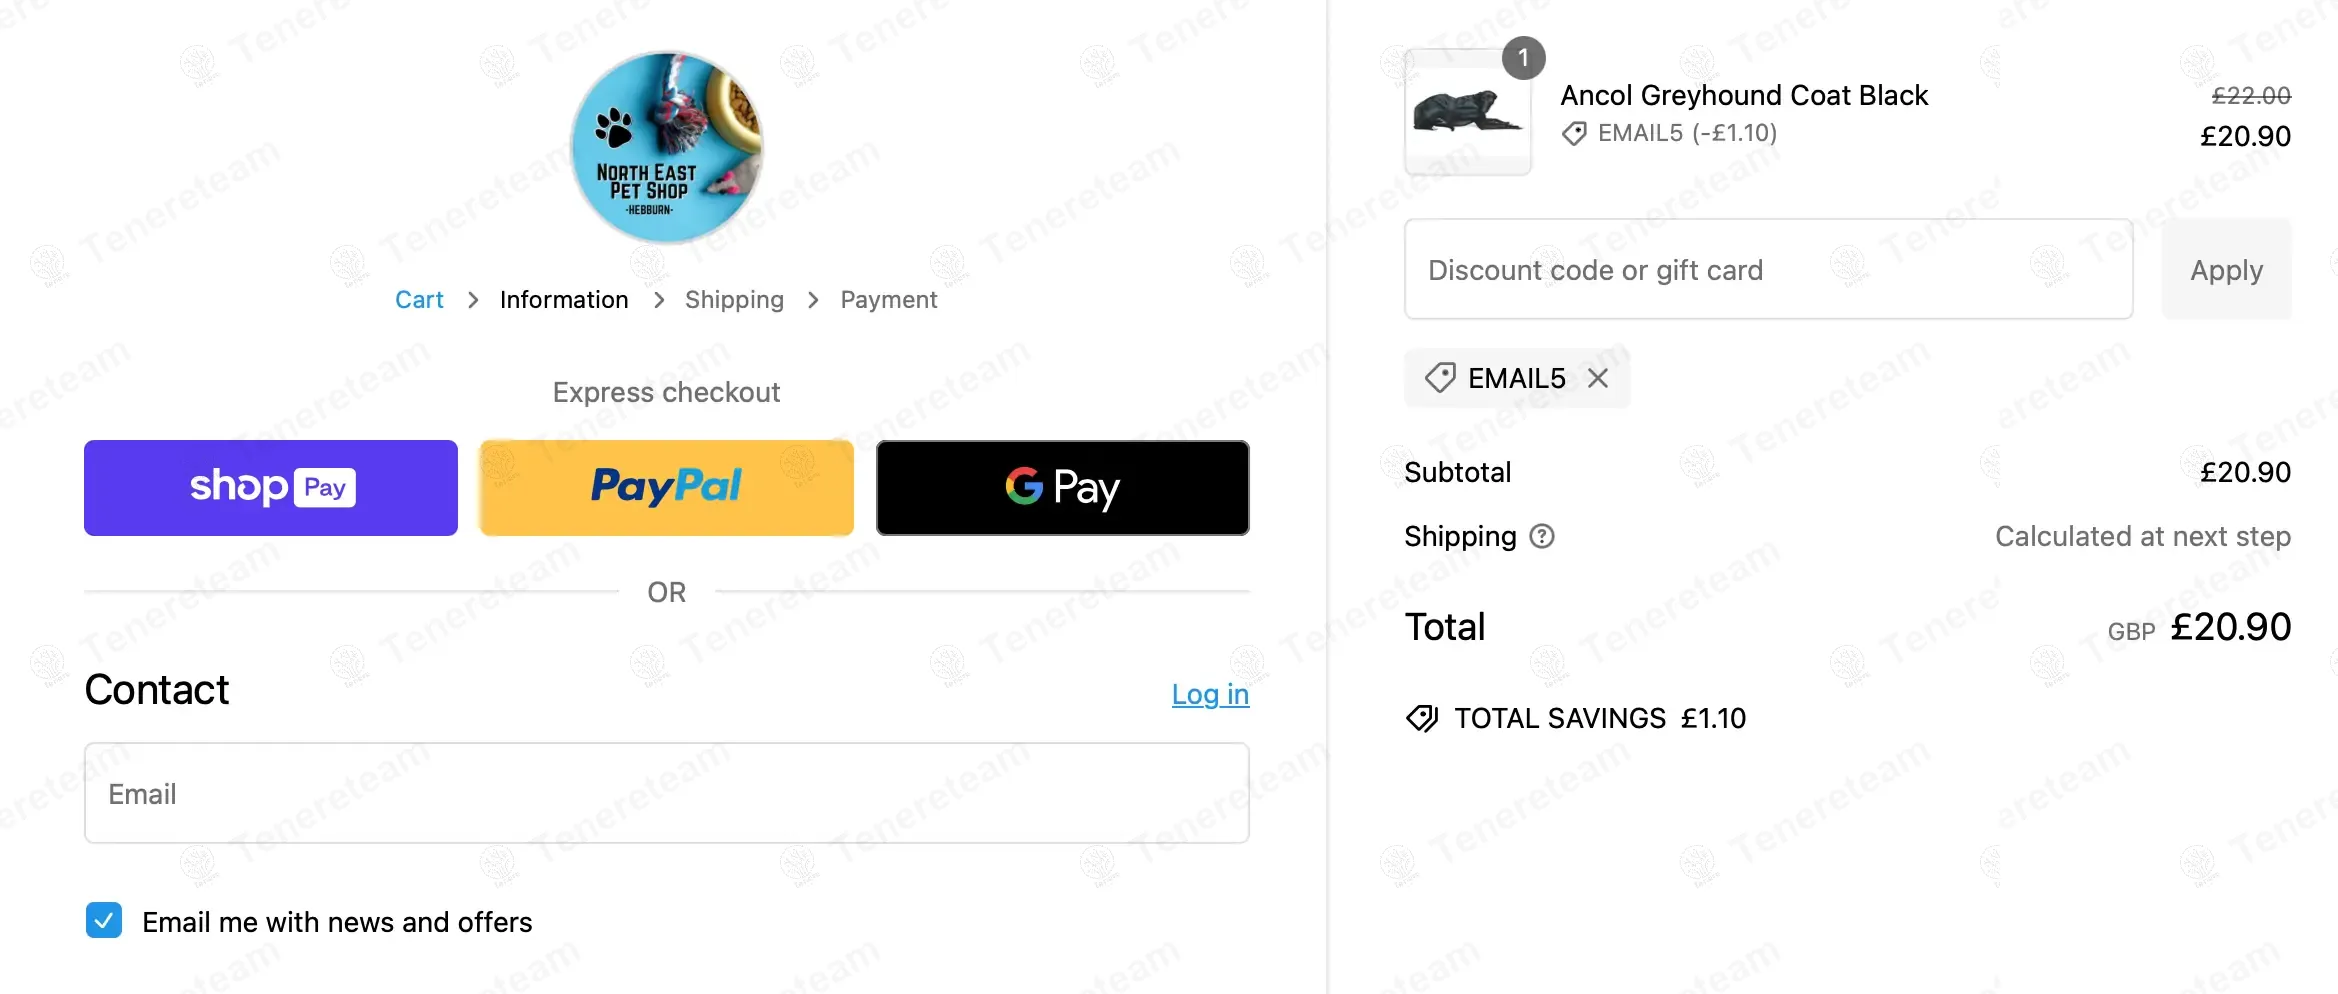Check out with Google Pay
Image resolution: width=2338 pixels, height=994 pixels.
1062,488
